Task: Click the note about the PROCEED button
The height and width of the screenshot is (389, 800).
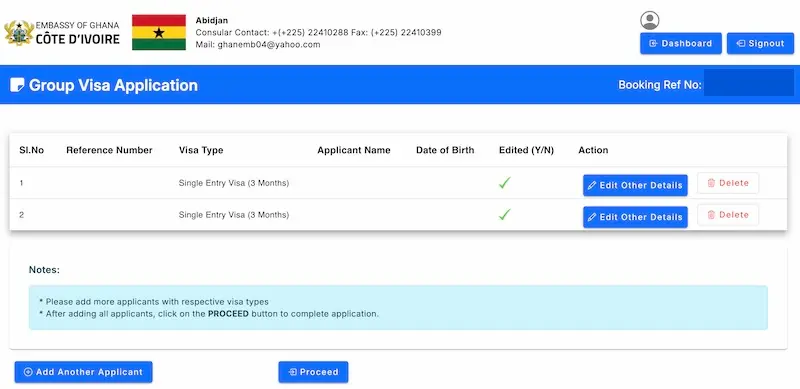Action: [209, 313]
